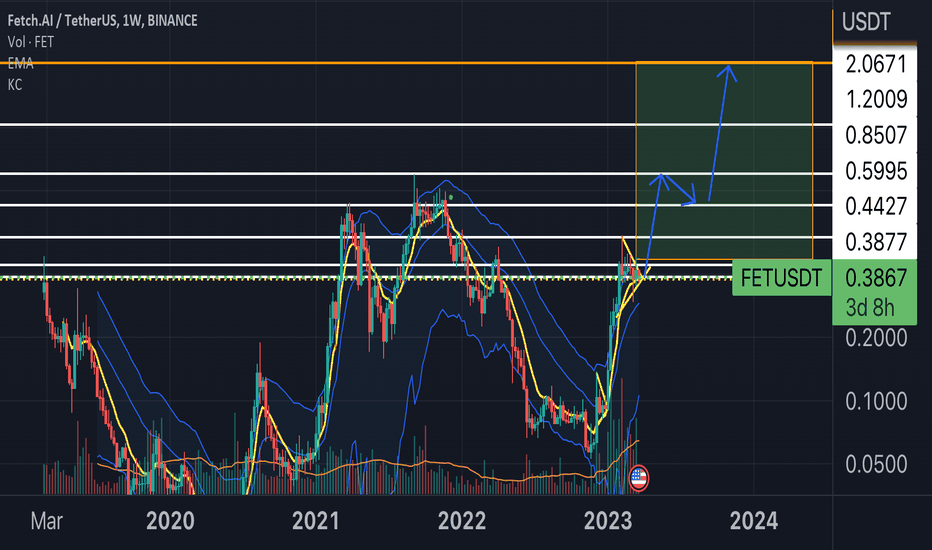Click the Mar time axis label
The height and width of the screenshot is (550, 932).
[46, 521]
